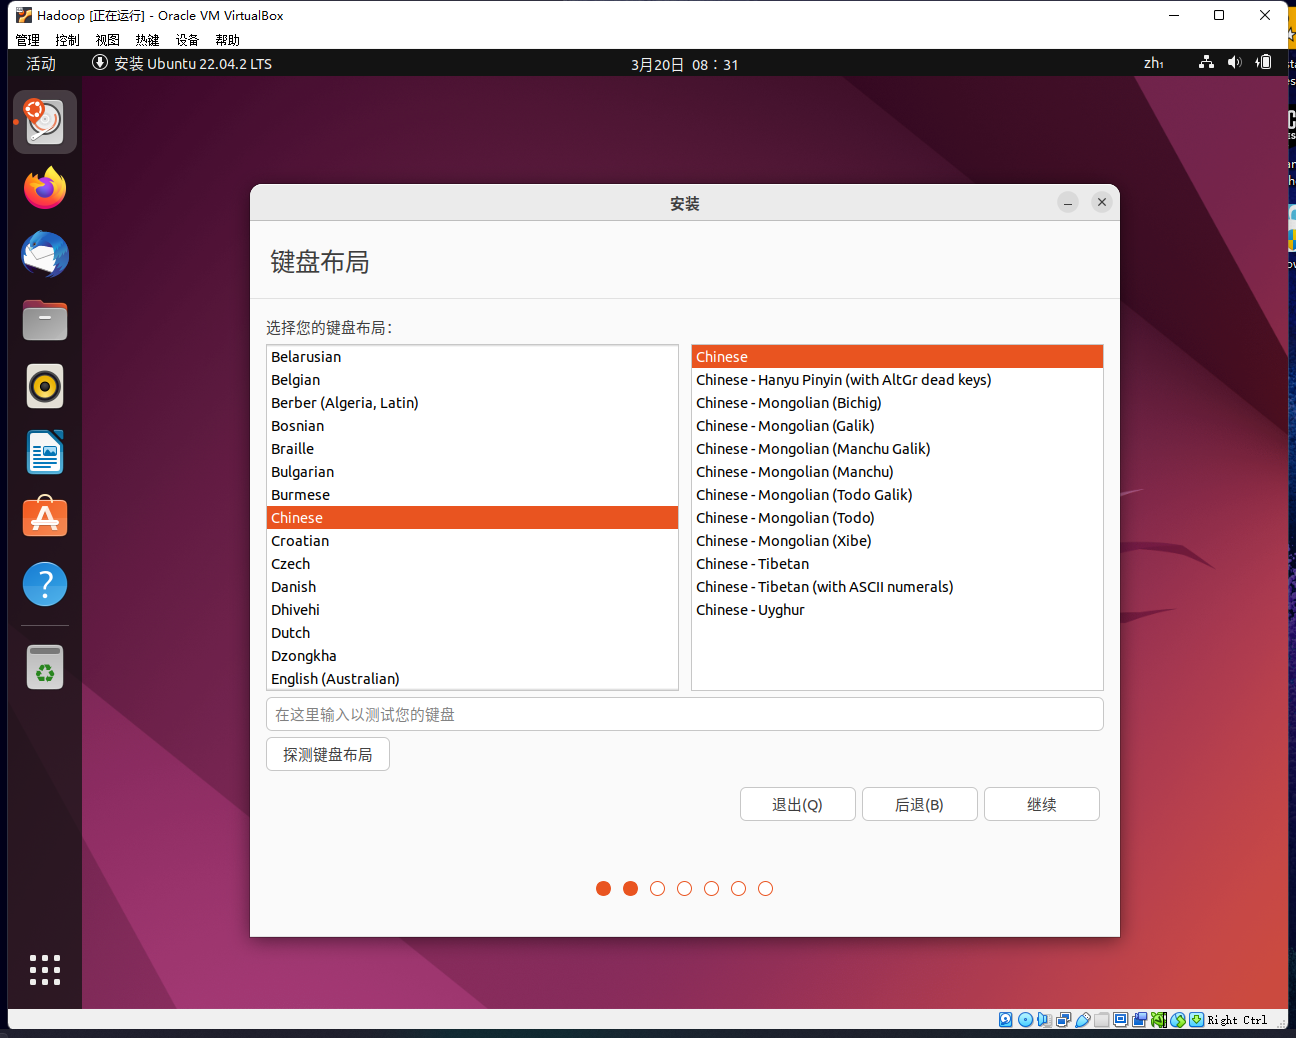Click VirtualBox network adapter status icon
This screenshot has width=1296, height=1038.
(x=1064, y=1020)
